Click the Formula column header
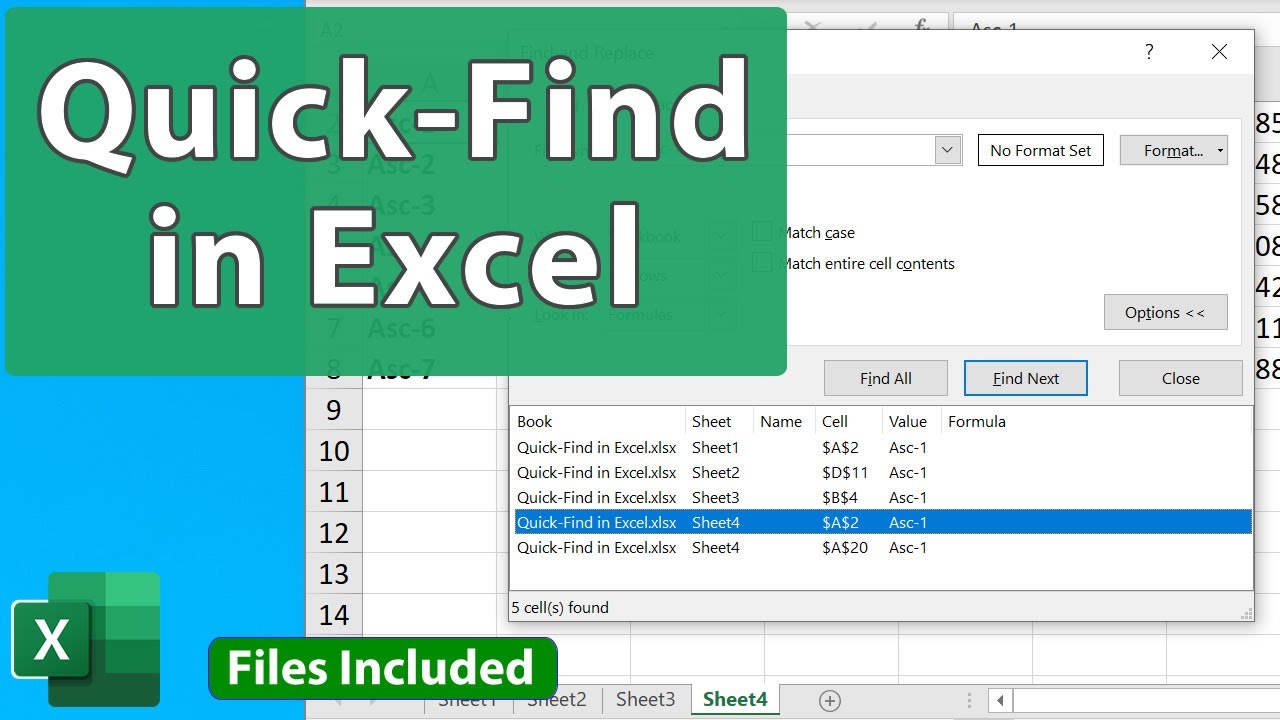 [1096, 421]
